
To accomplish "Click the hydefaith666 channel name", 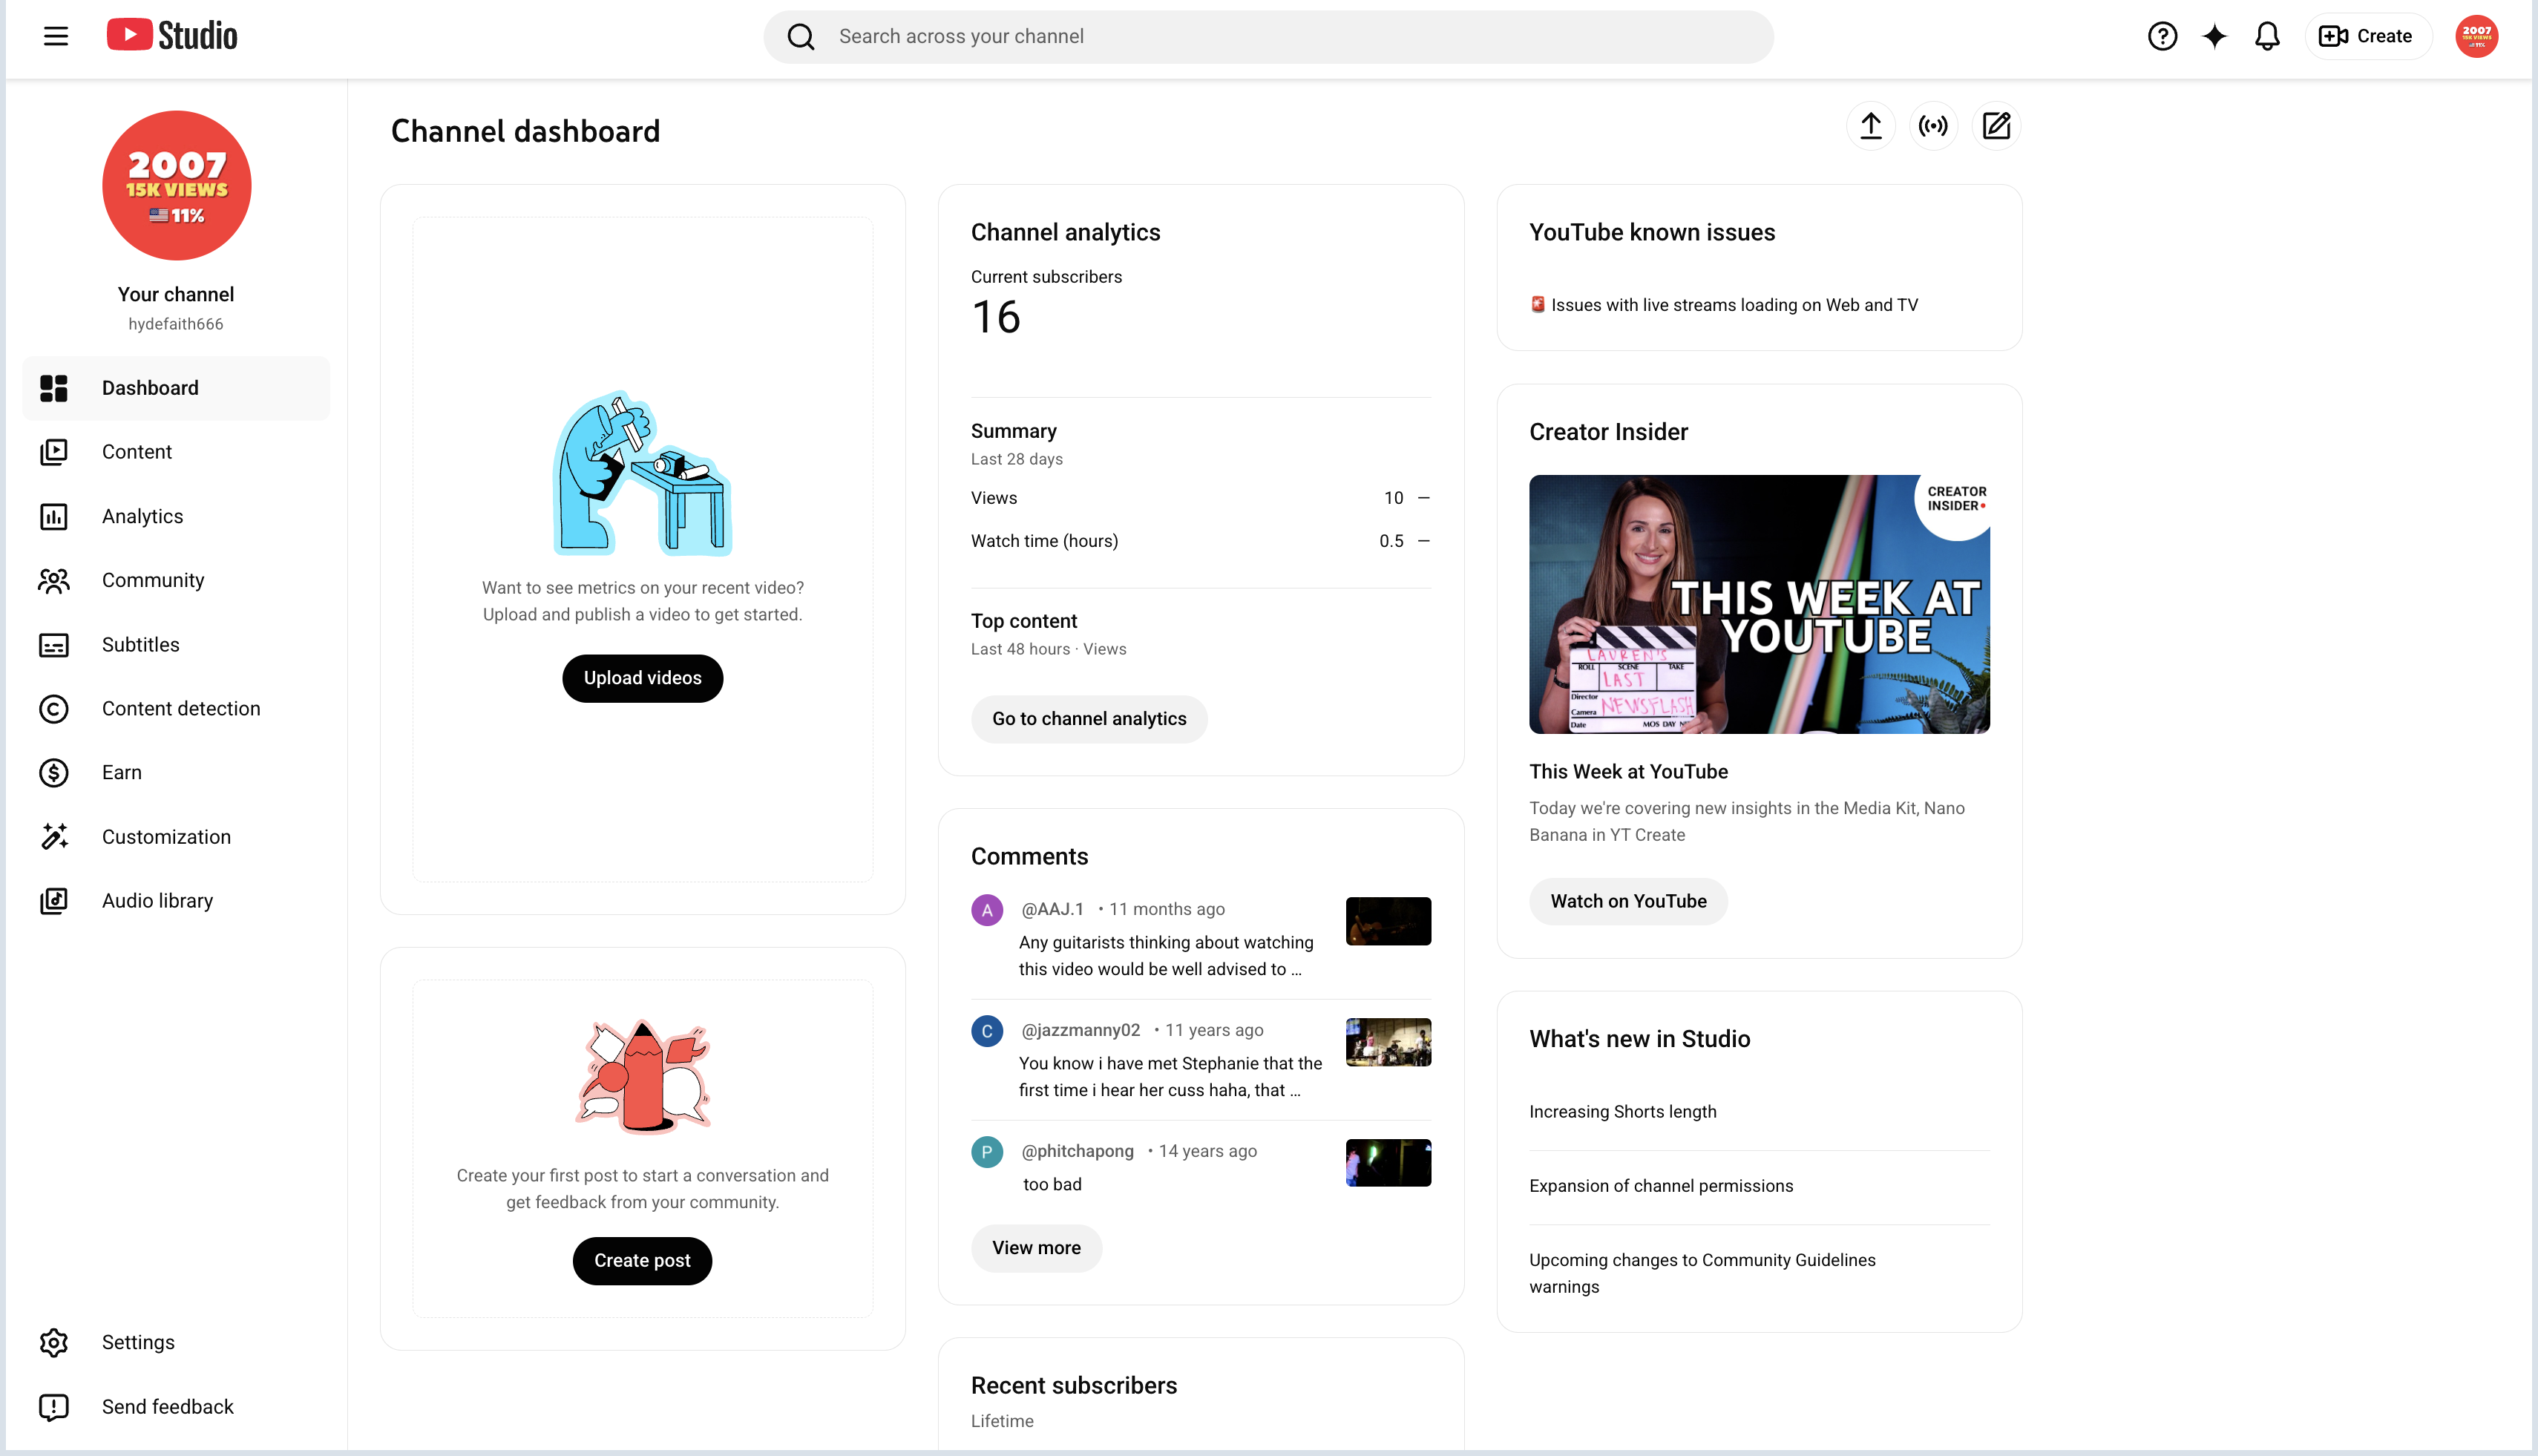I will pyautogui.click(x=176, y=324).
